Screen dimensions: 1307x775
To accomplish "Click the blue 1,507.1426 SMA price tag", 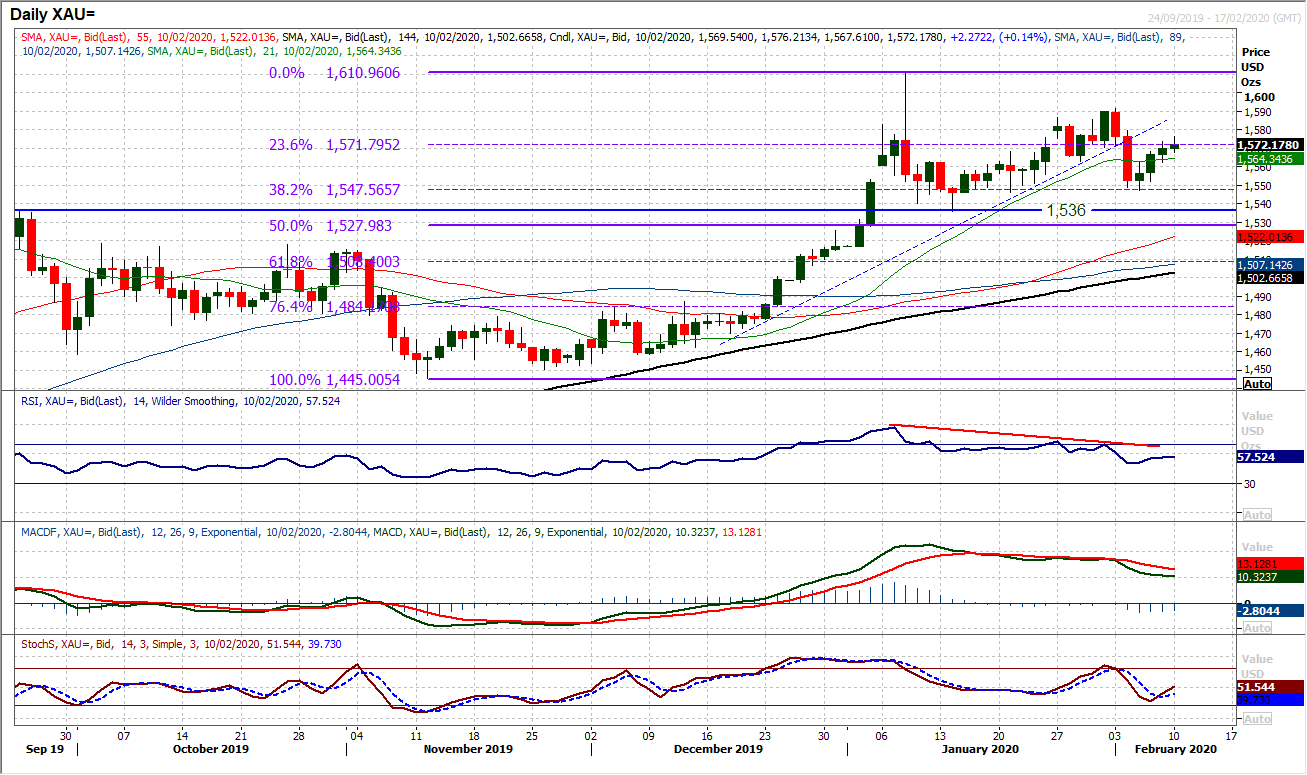I will pos(1270,264).
